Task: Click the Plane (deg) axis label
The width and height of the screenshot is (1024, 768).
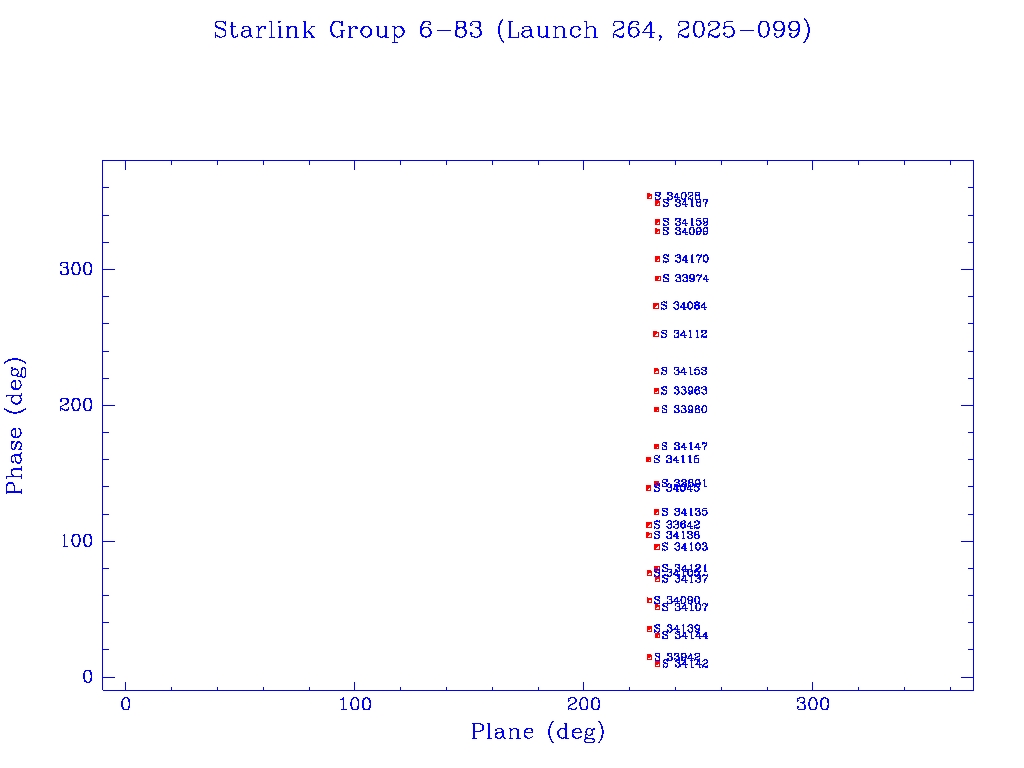Action: click(538, 733)
